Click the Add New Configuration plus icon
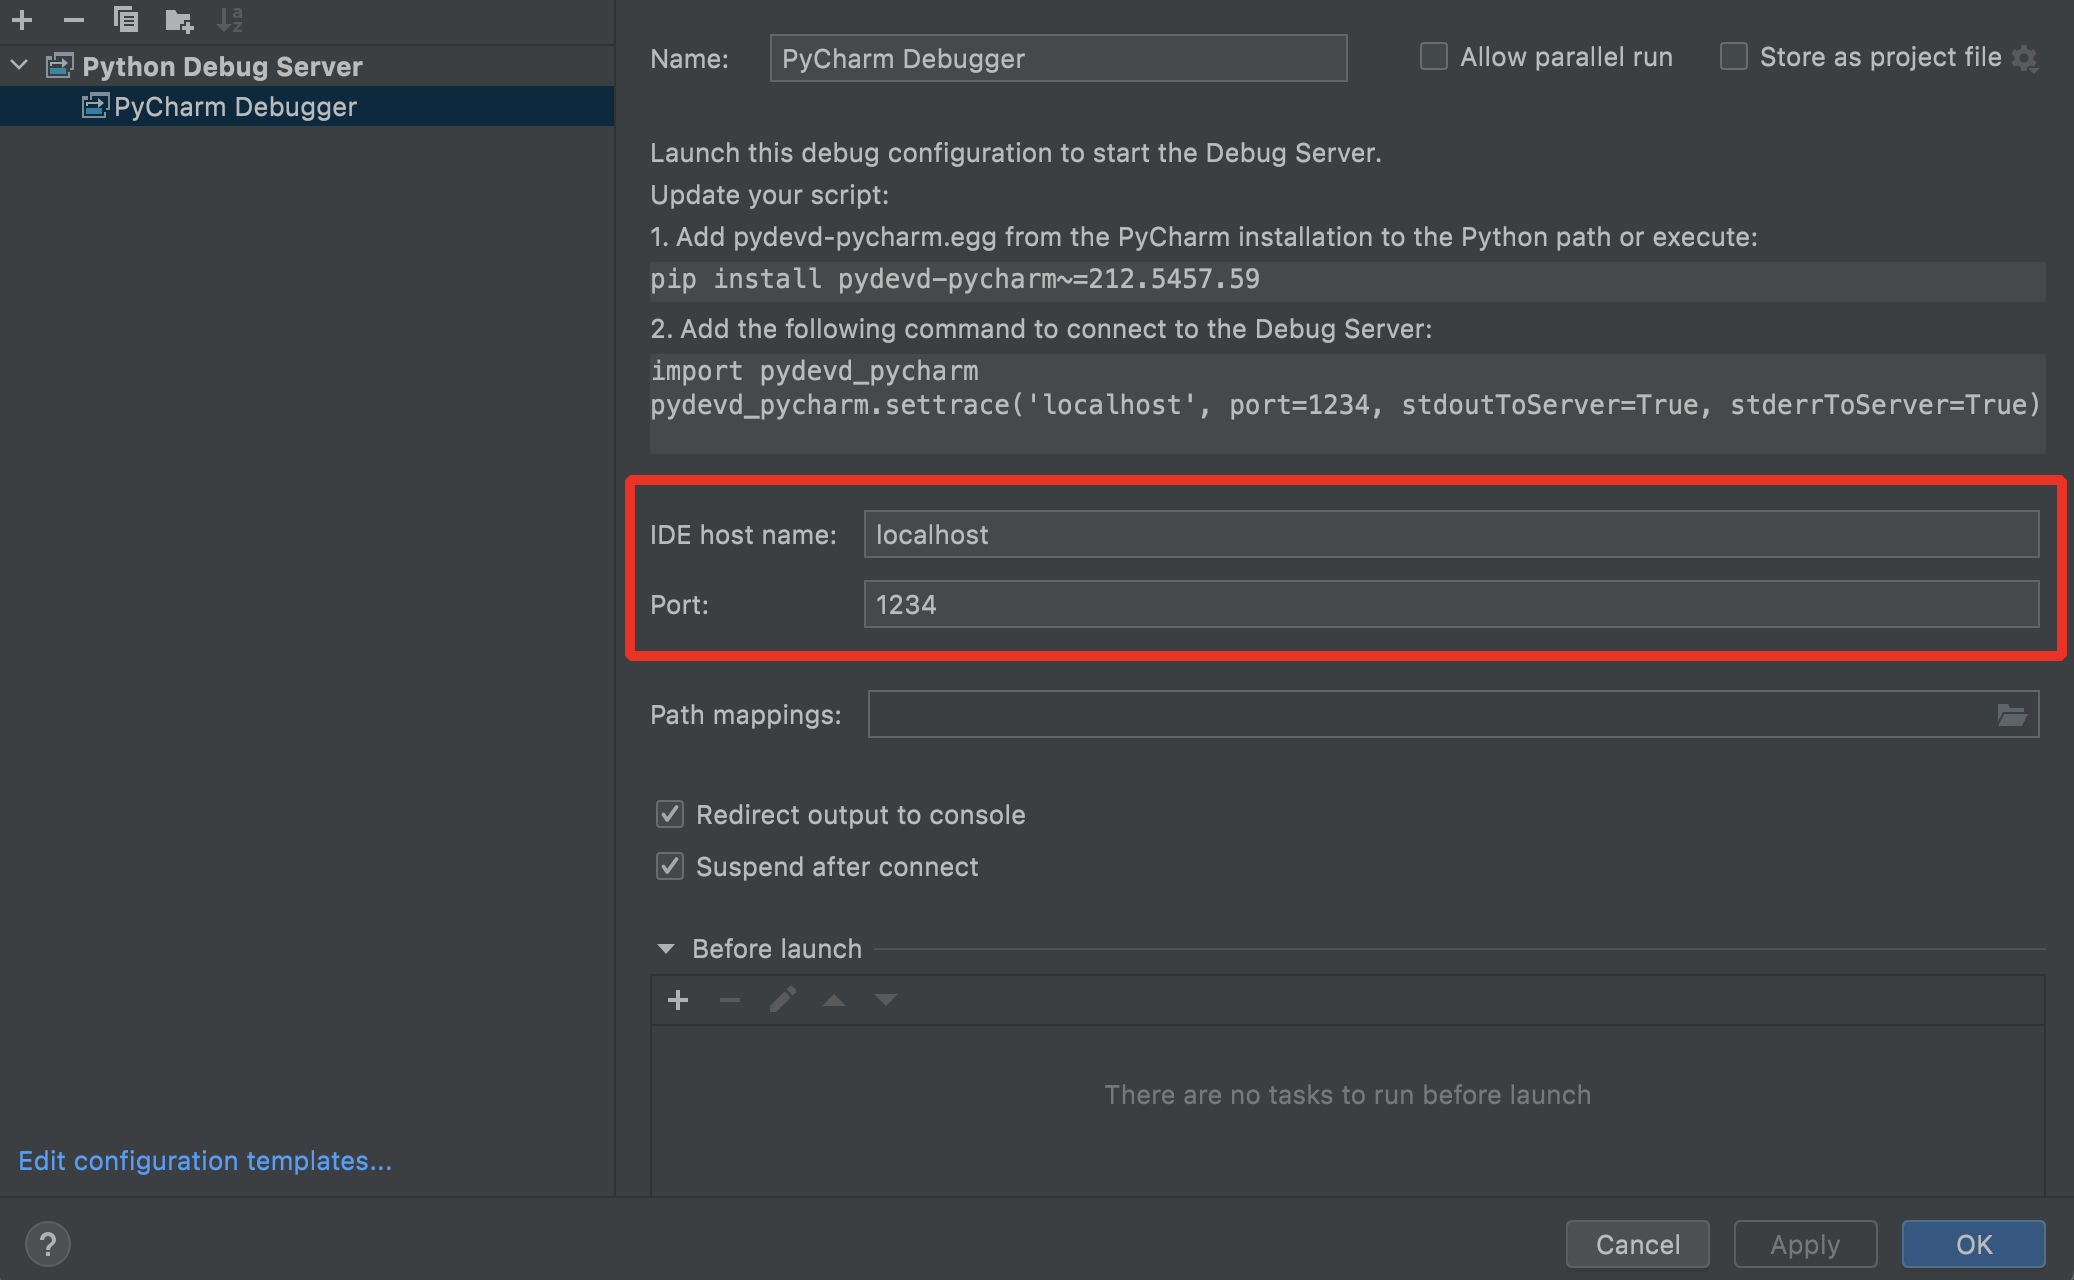 [x=22, y=19]
